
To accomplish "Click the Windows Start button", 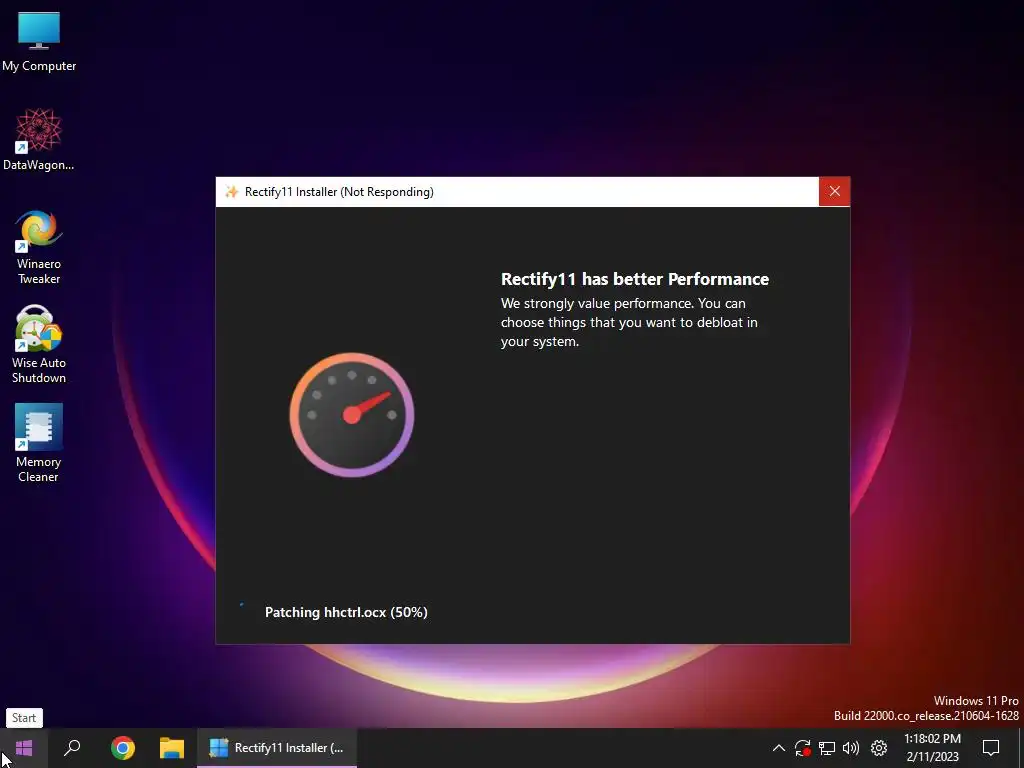I will click(24, 748).
